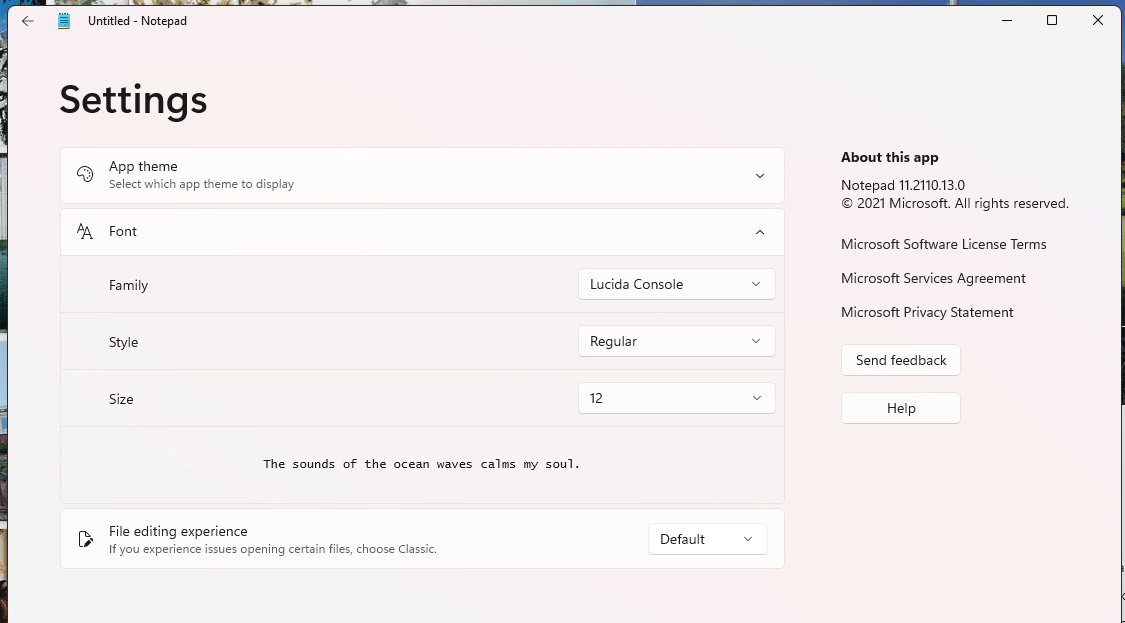
Task: Minimize the Notepad window
Action: (1006, 20)
